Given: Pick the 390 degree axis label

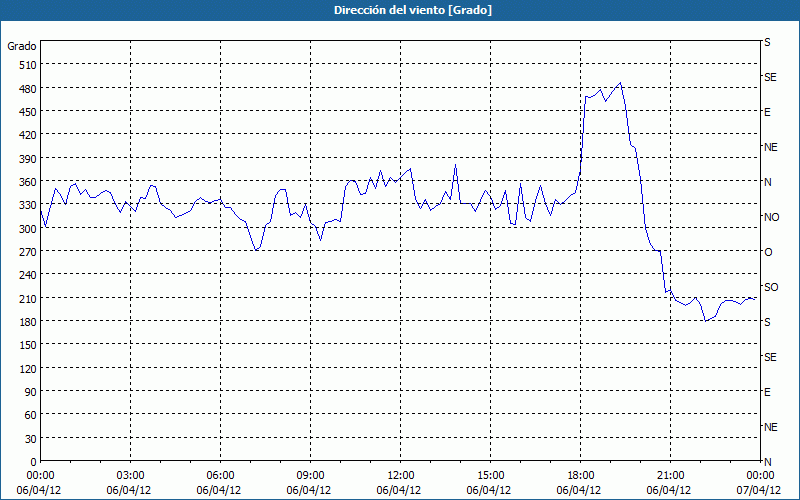Looking at the screenshot, I should pos(29,159).
